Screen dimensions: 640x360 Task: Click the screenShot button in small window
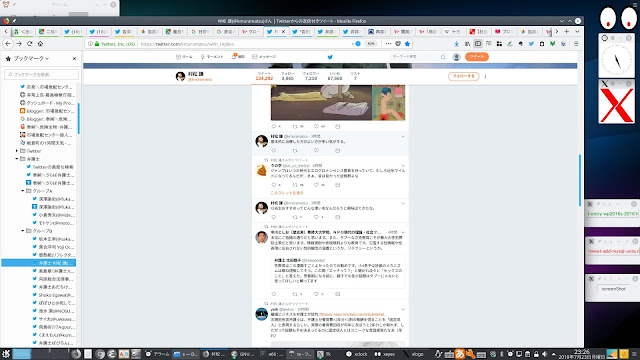[613, 289]
